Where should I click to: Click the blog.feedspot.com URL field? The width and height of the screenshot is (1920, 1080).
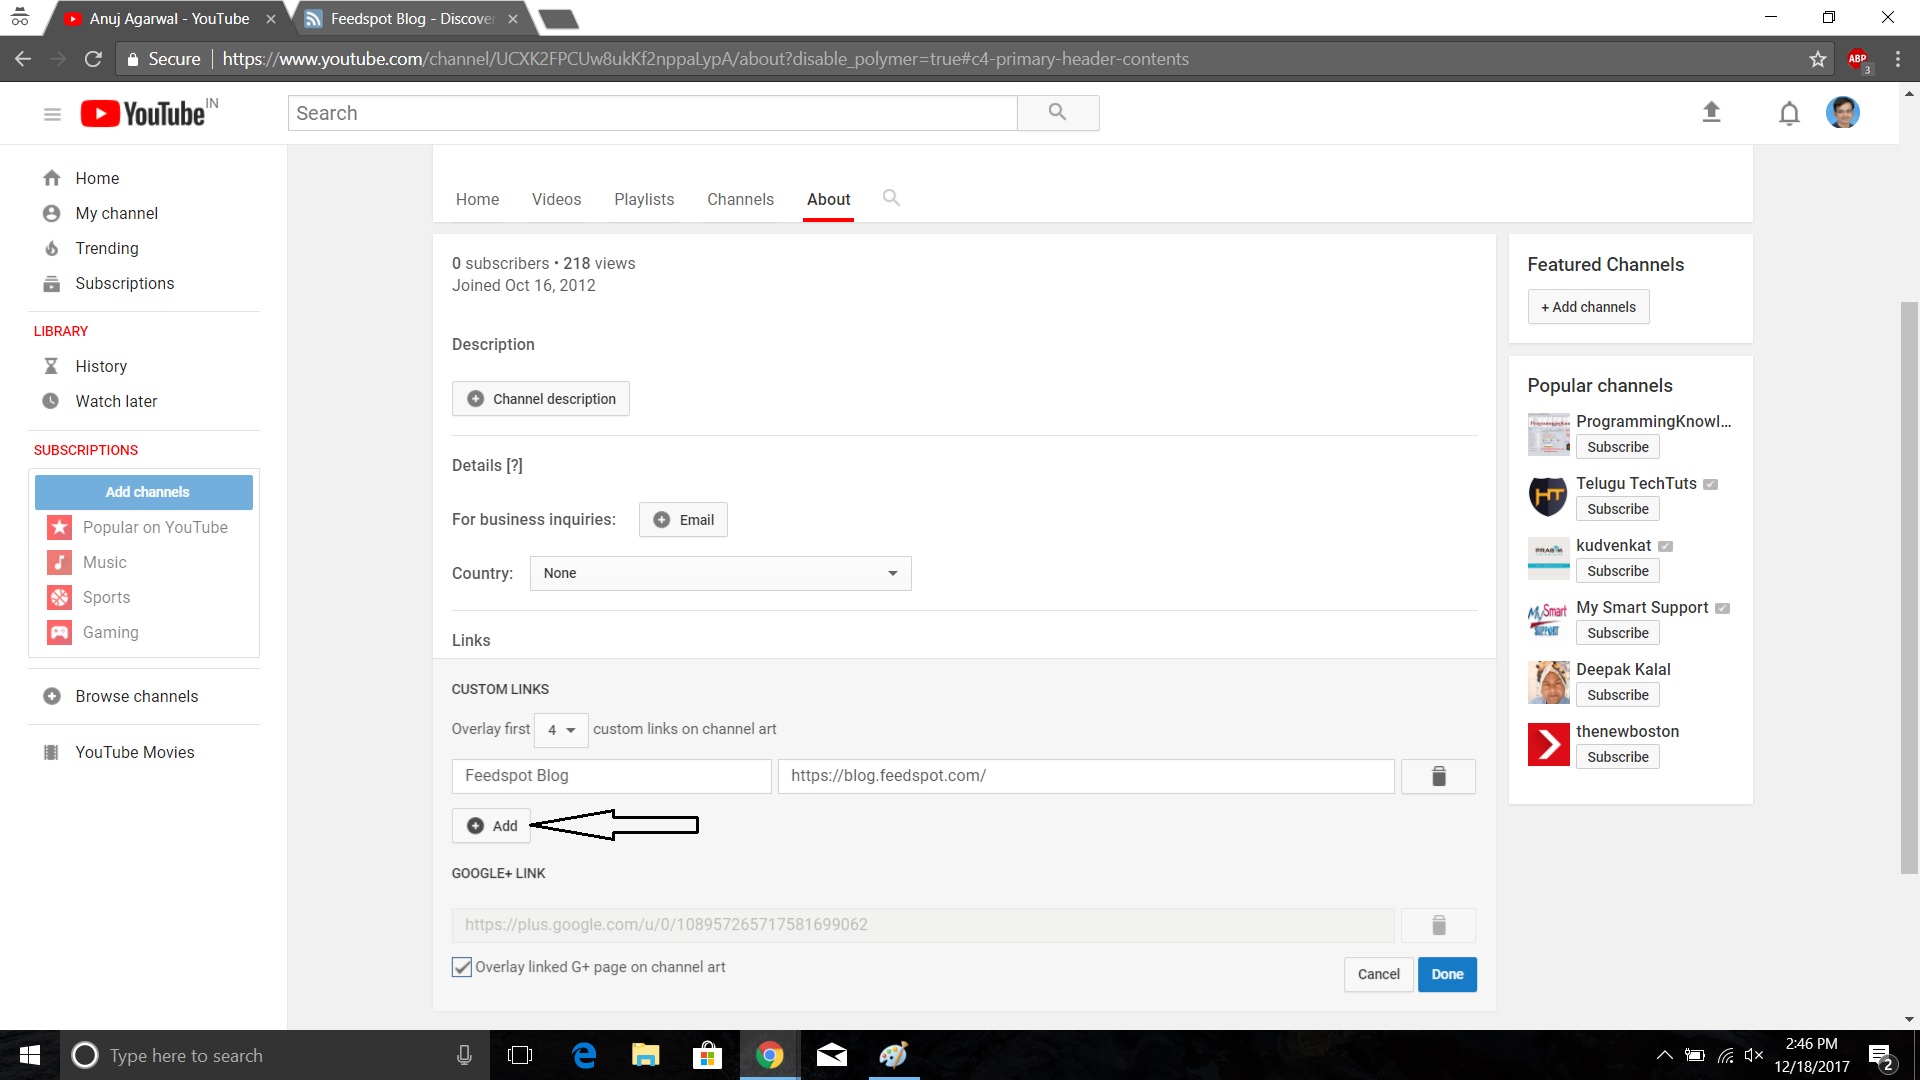tap(1086, 776)
